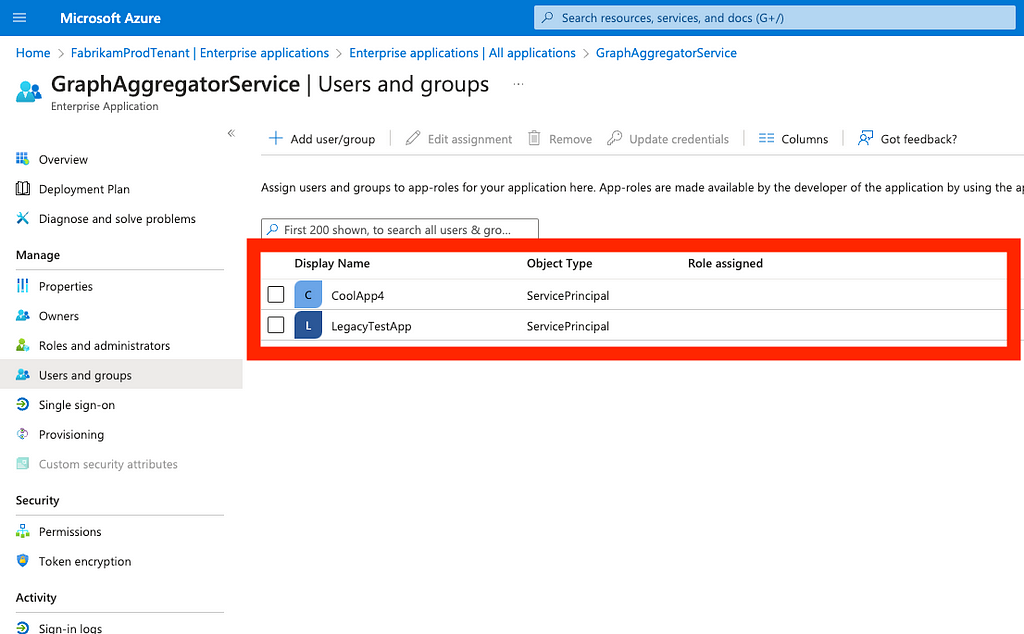
Task: Open Permissions under Security
Action: 70,531
